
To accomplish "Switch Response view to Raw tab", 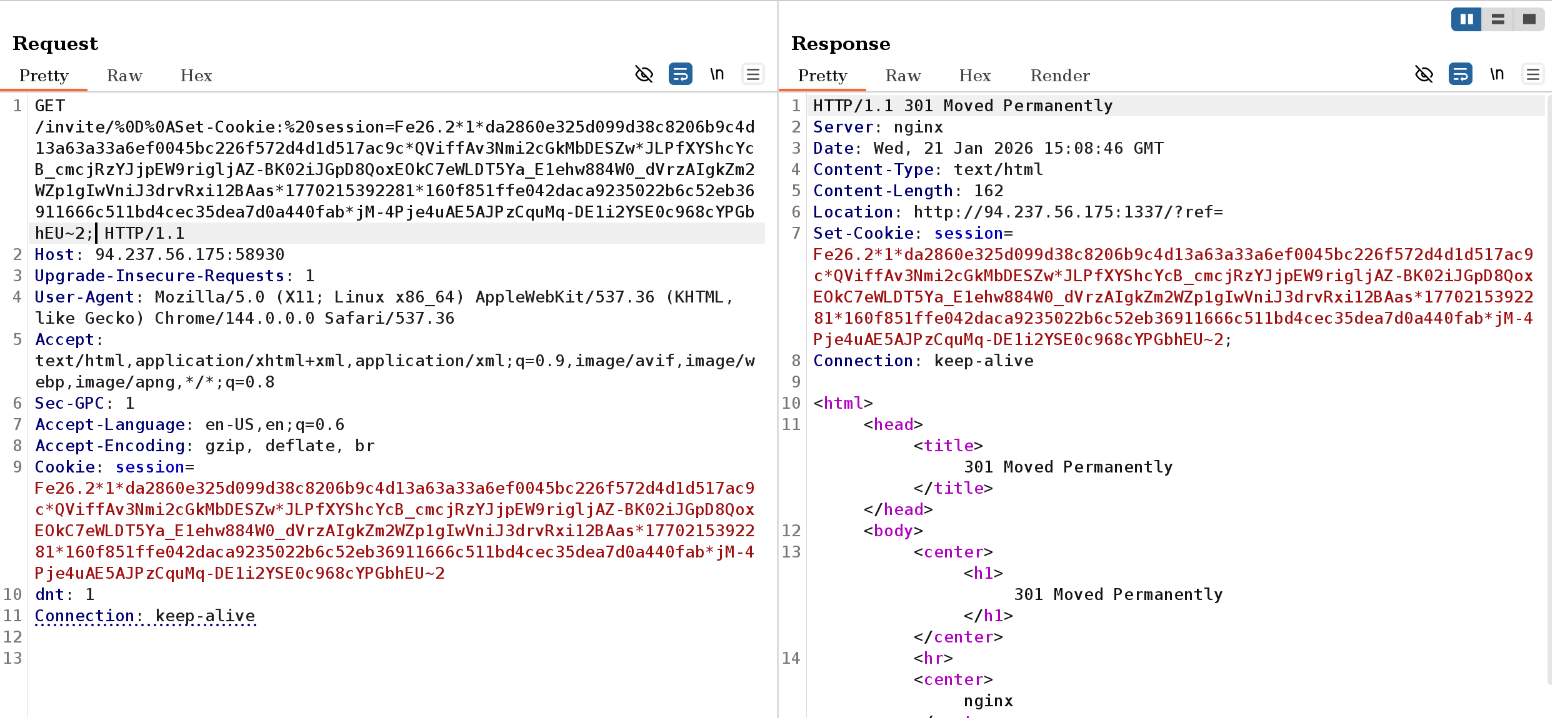I will [x=903, y=75].
